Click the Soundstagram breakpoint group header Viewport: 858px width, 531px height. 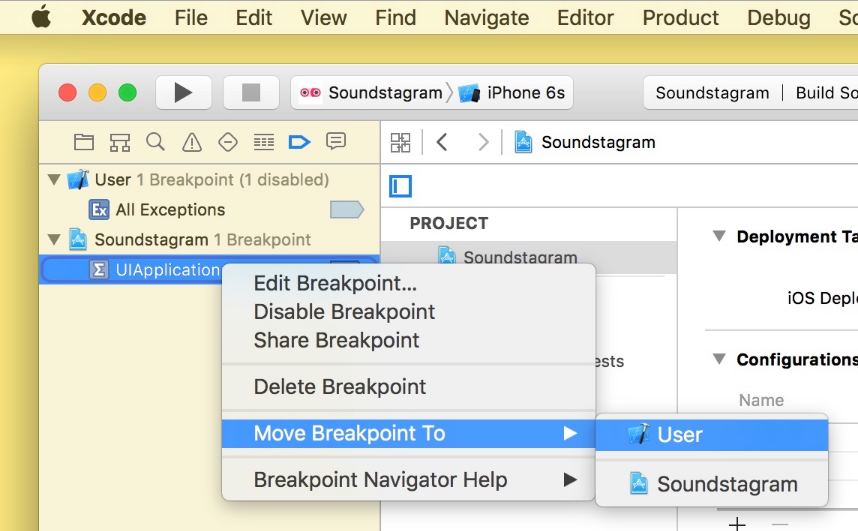pos(210,240)
